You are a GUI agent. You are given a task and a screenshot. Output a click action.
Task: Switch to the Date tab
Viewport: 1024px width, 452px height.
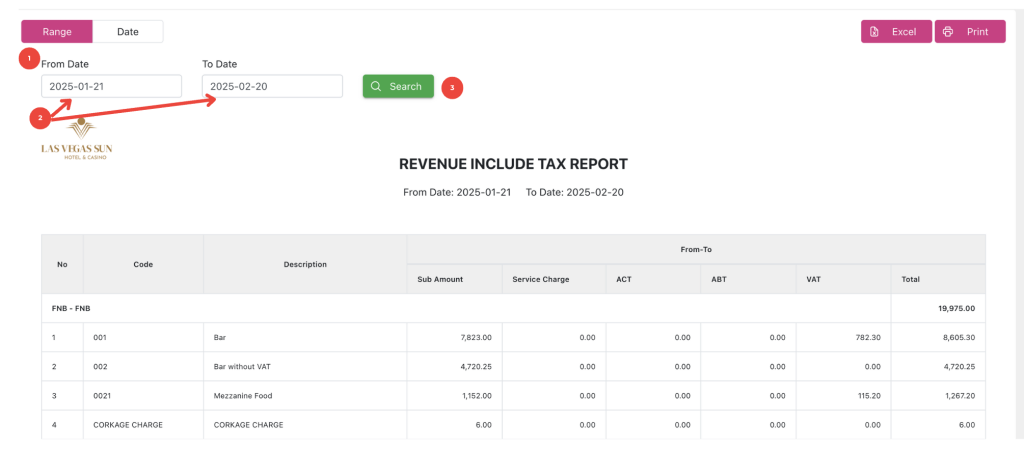pos(128,32)
